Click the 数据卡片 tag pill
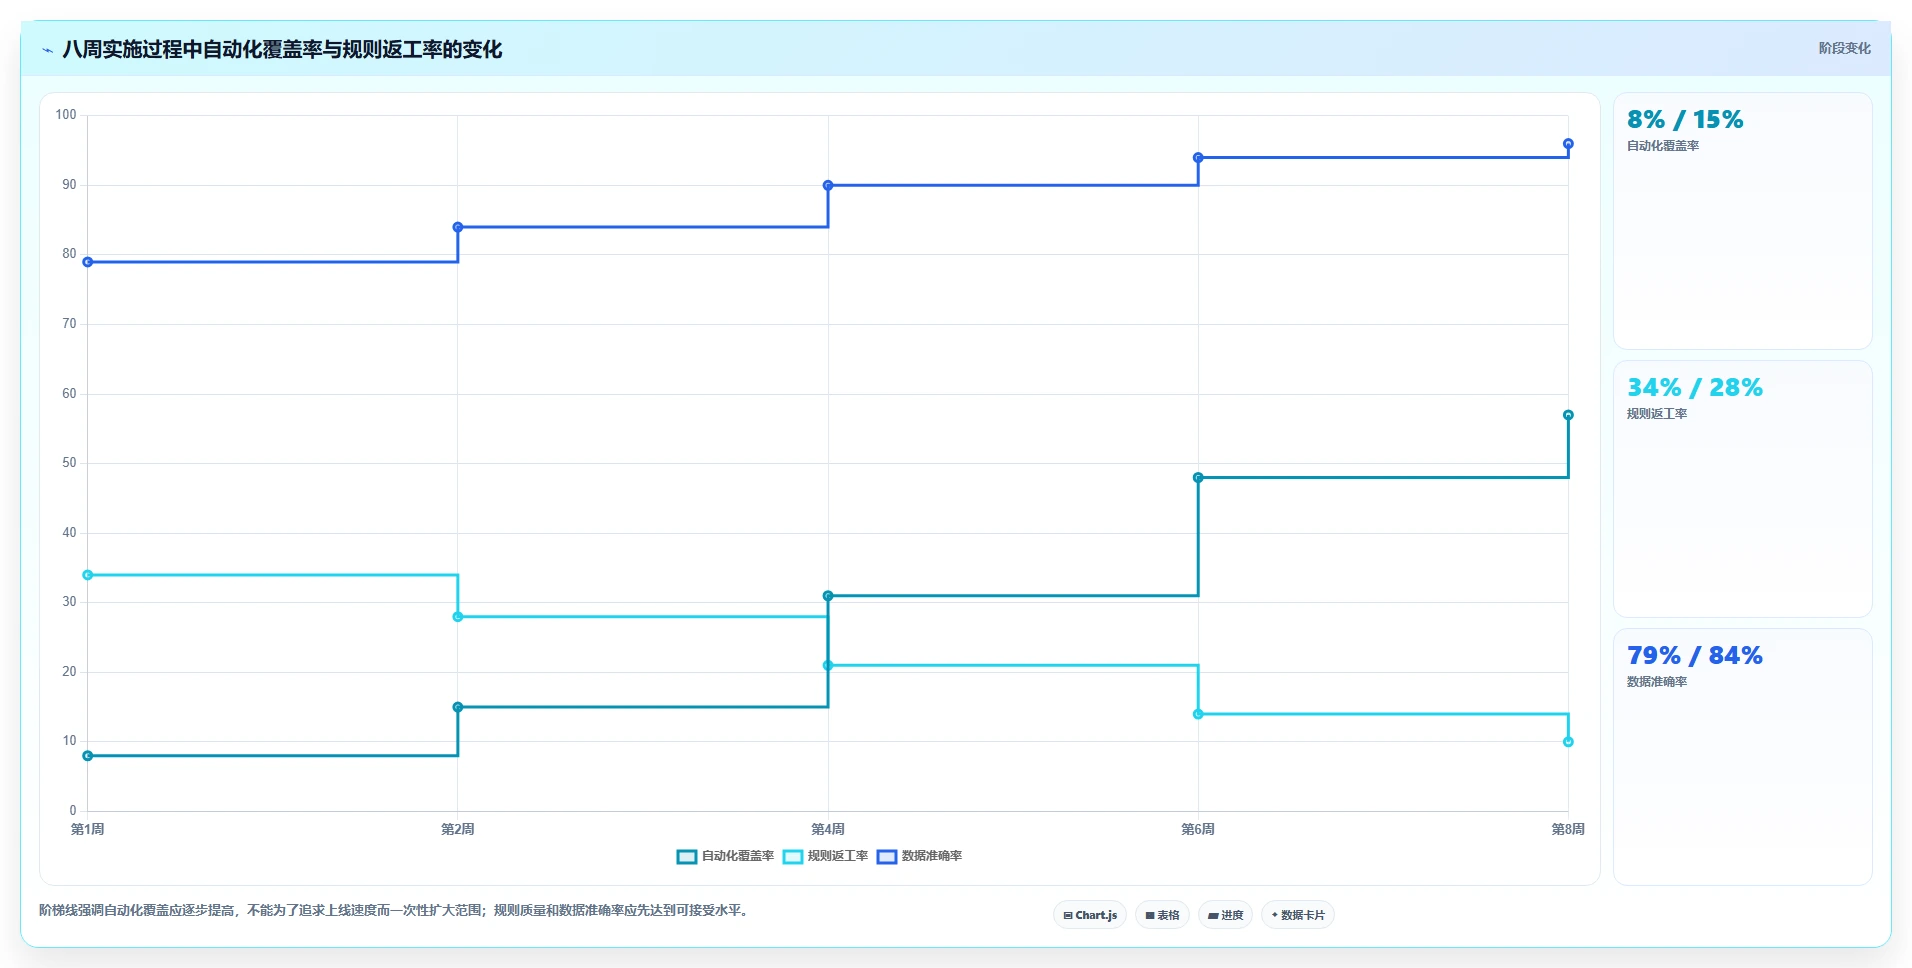This screenshot has width=1912, height=968. (1298, 915)
